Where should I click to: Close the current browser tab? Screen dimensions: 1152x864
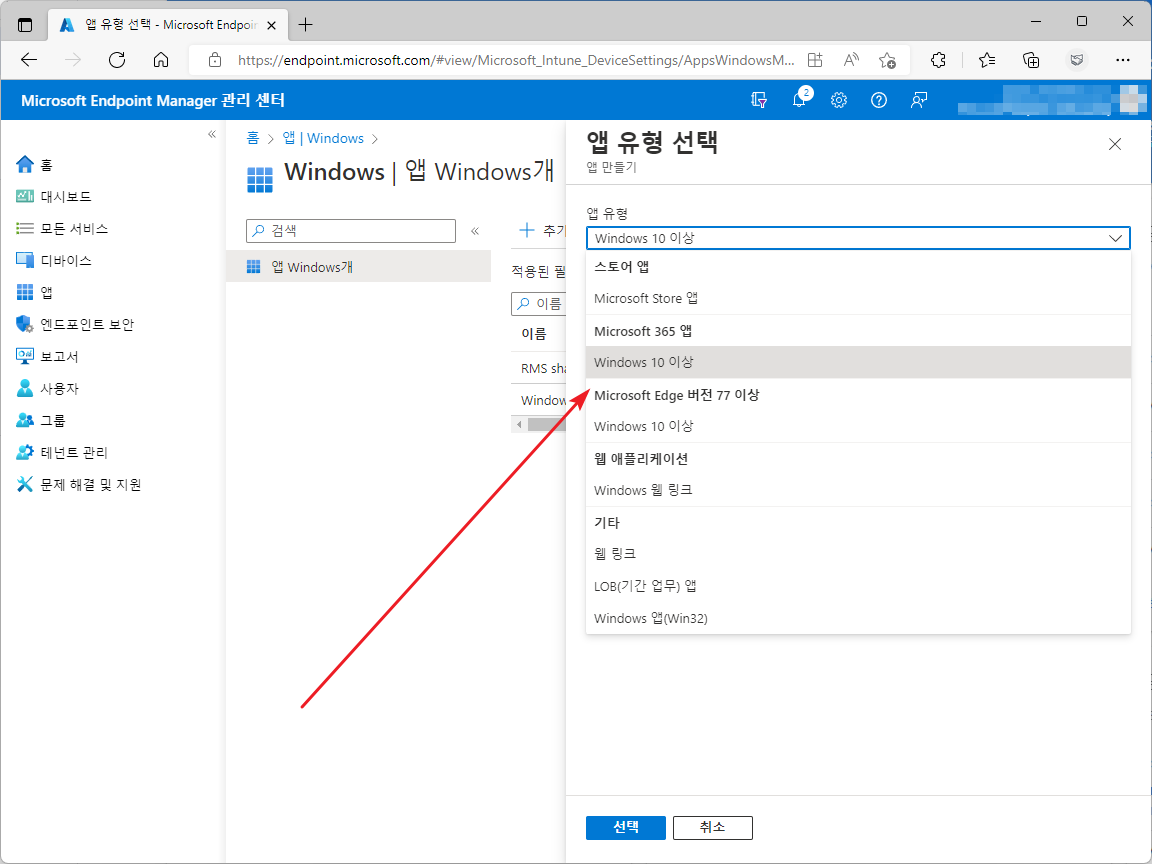(271, 25)
